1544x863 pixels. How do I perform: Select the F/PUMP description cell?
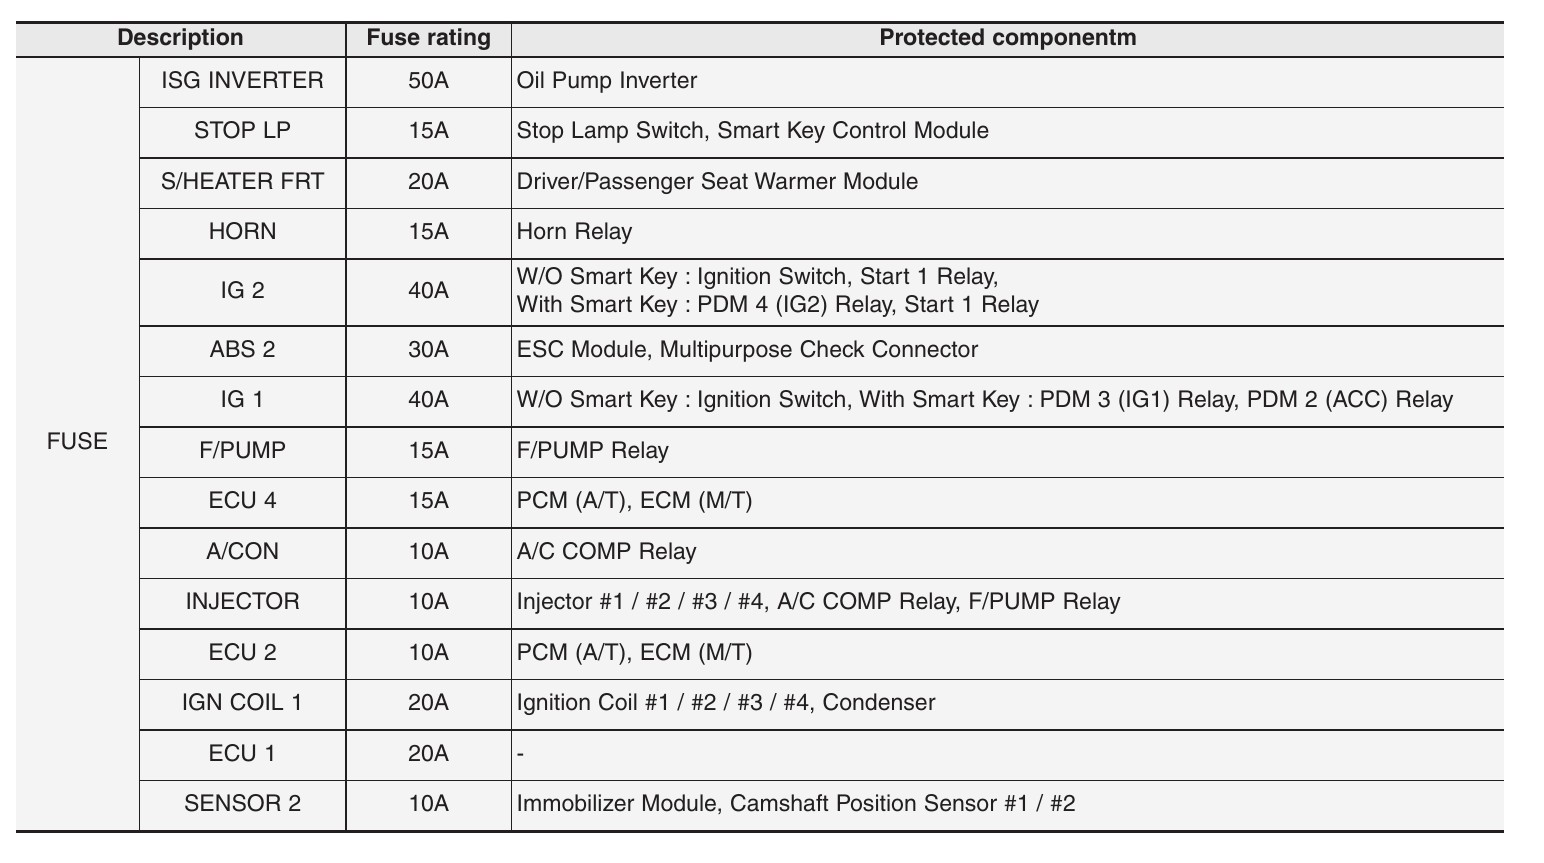243,451
